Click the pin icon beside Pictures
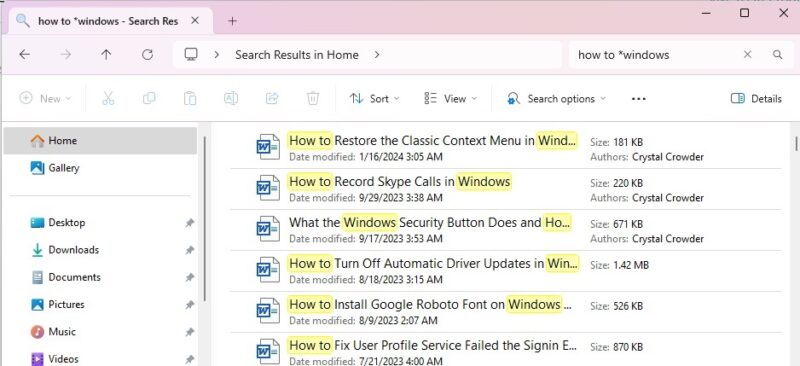Image resolution: width=800 pixels, height=366 pixels. (x=190, y=305)
